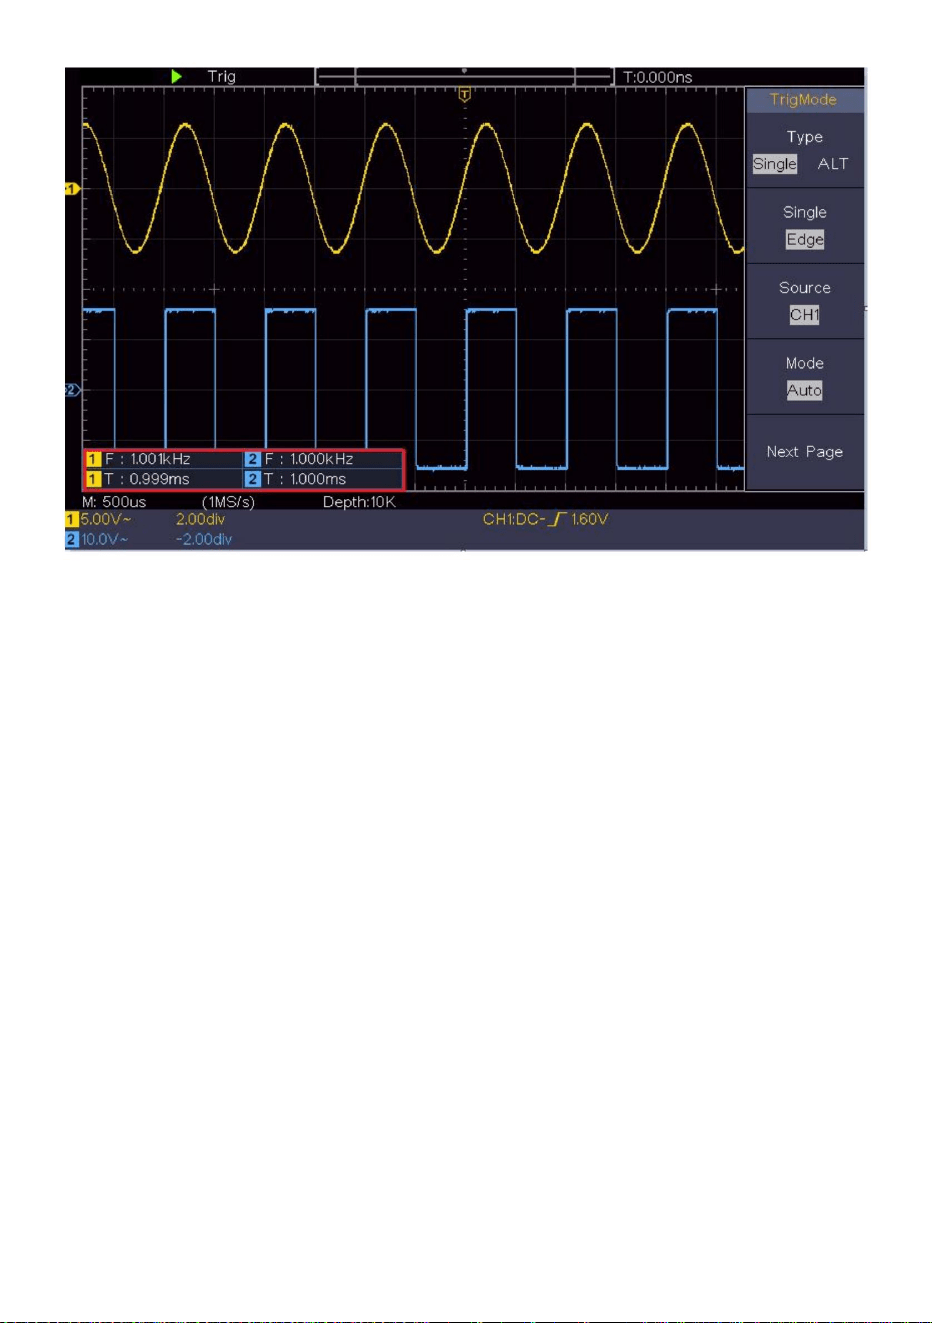Click the blue 2 badge beside 10.0V
Image resolution: width=932 pixels, height=1323 pixels.
click(72, 539)
